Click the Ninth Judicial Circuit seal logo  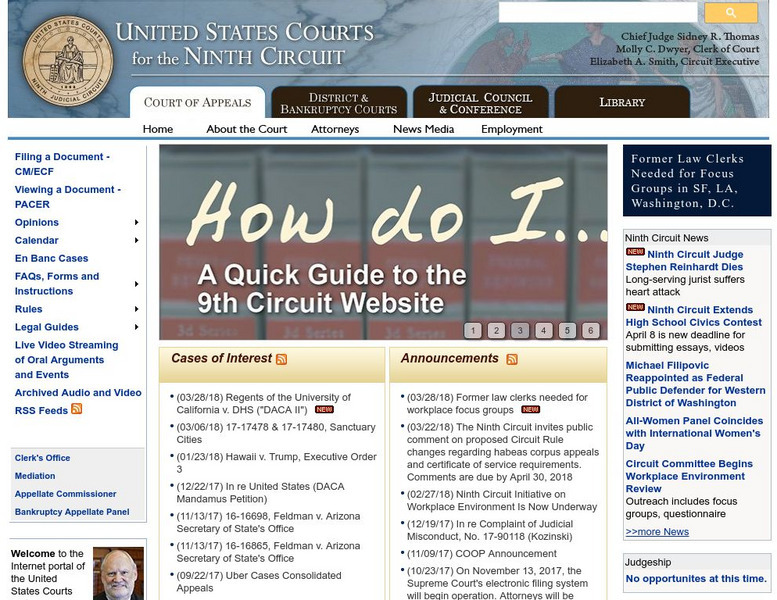tap(68, 61)
